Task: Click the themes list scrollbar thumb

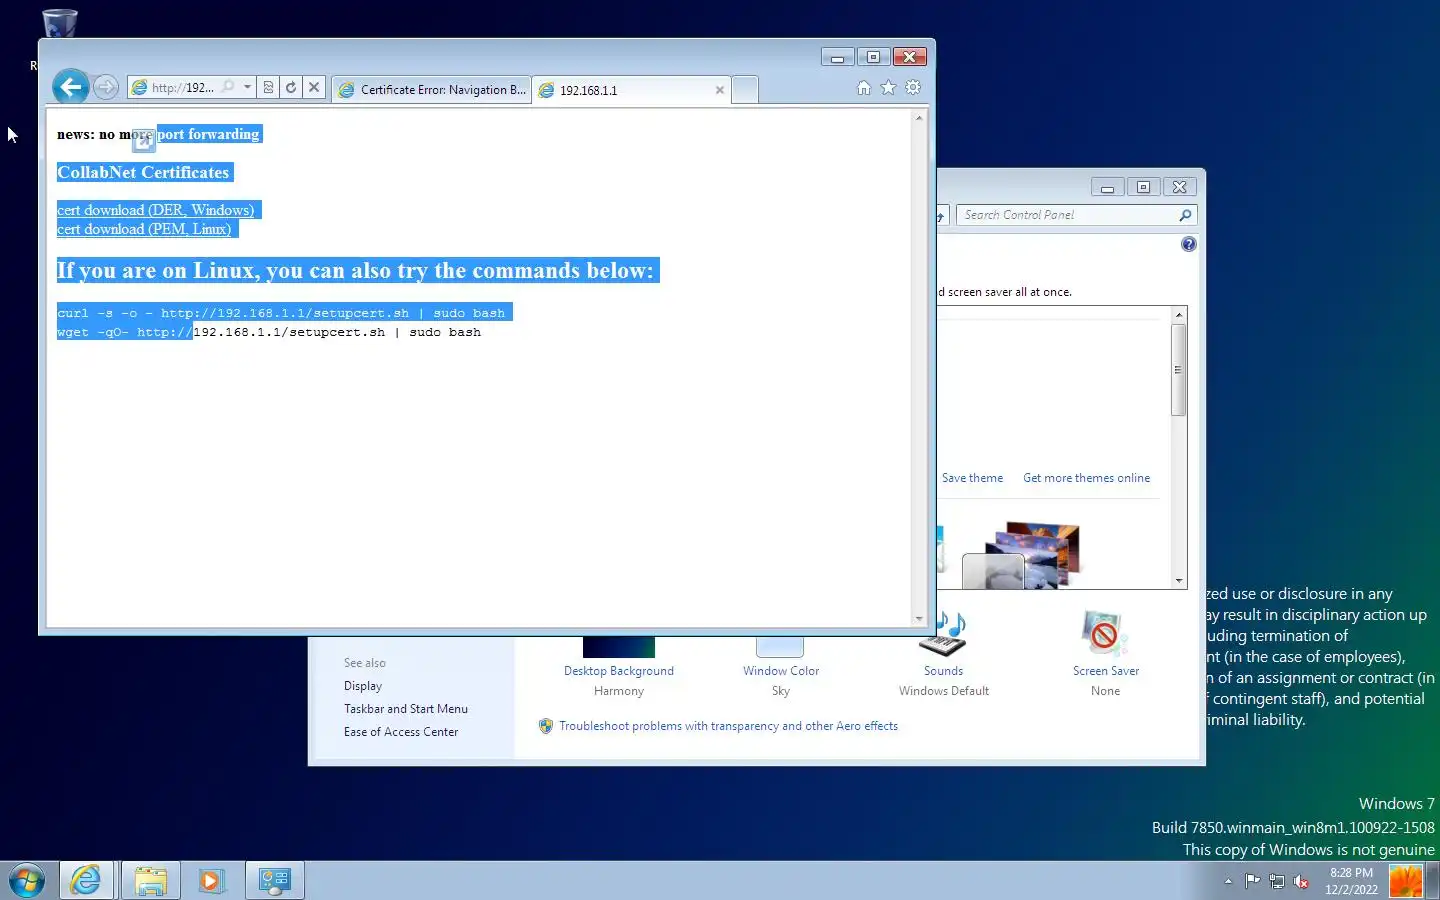Action: pos(1178,370)
